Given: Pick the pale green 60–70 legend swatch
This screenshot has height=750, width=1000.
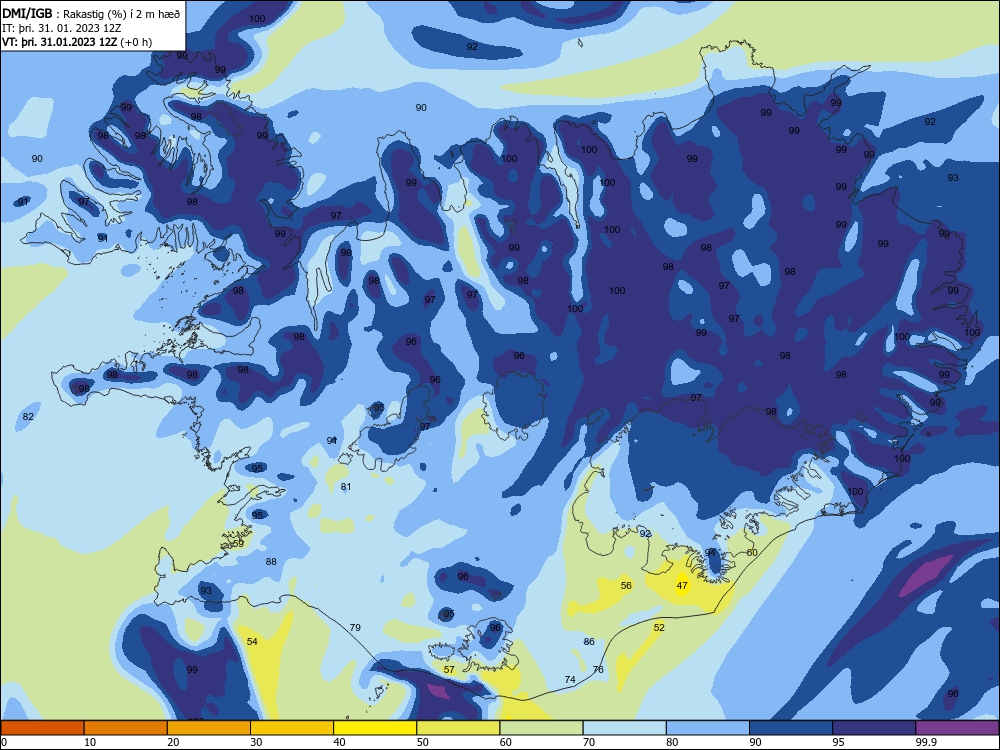Looking at the screenshot, I should tap(541, 728).
